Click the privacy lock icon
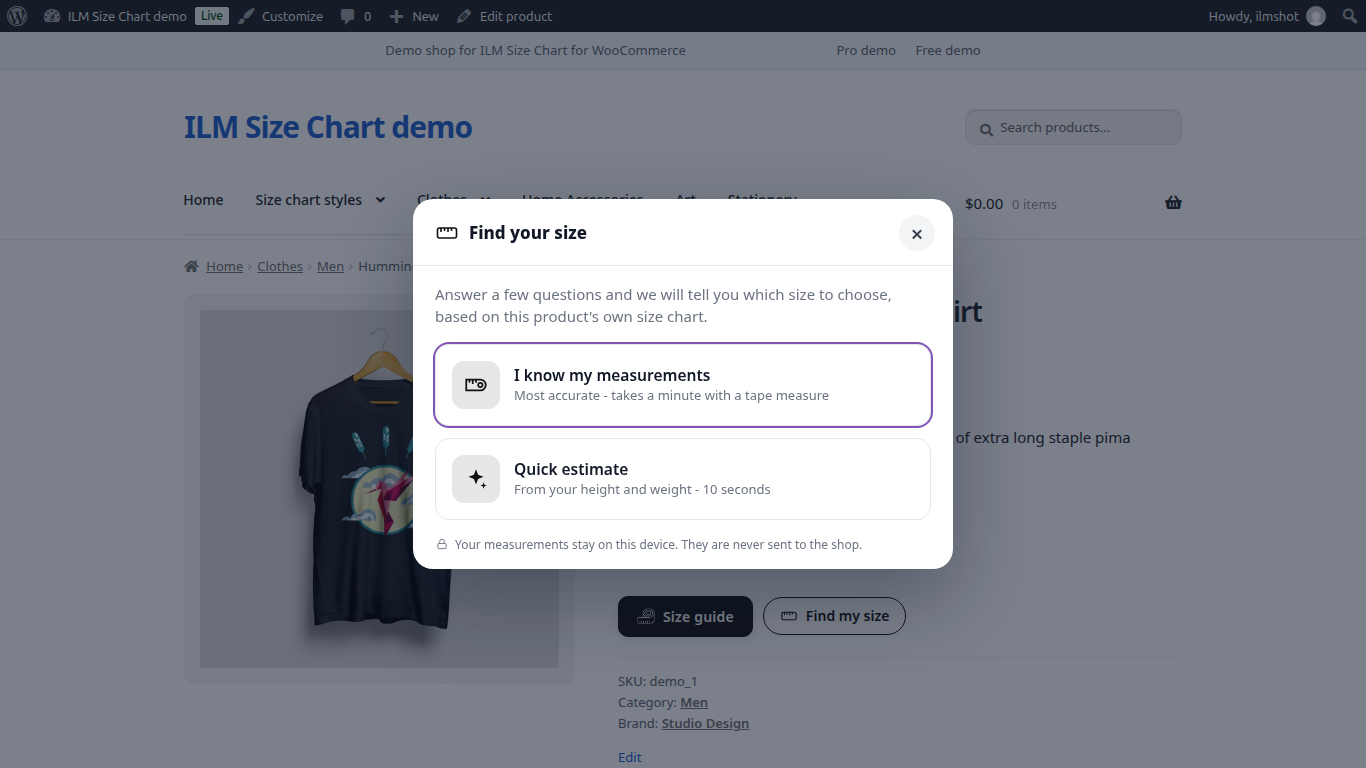 [x=442, y=545]
